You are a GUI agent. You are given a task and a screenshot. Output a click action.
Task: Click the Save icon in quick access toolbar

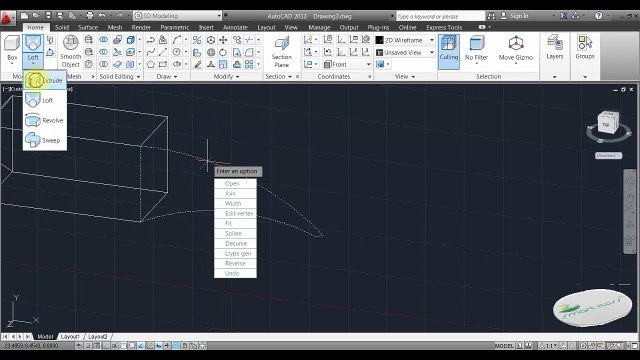(x=48, y=16)
